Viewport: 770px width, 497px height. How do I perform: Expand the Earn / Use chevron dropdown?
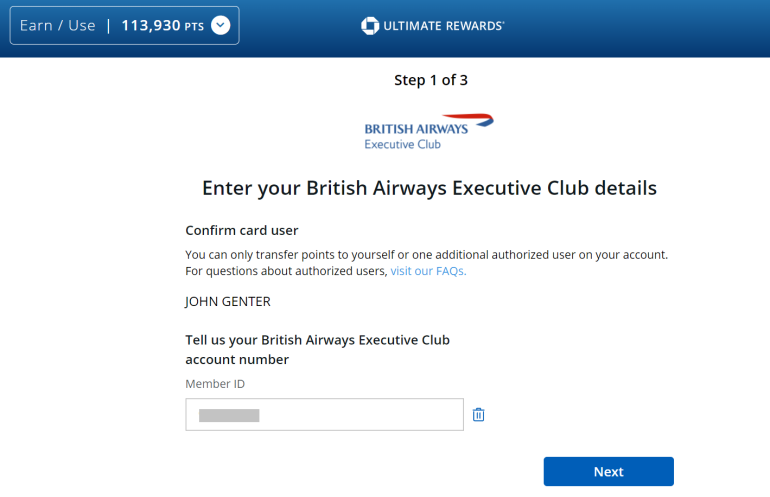[220, 26]
